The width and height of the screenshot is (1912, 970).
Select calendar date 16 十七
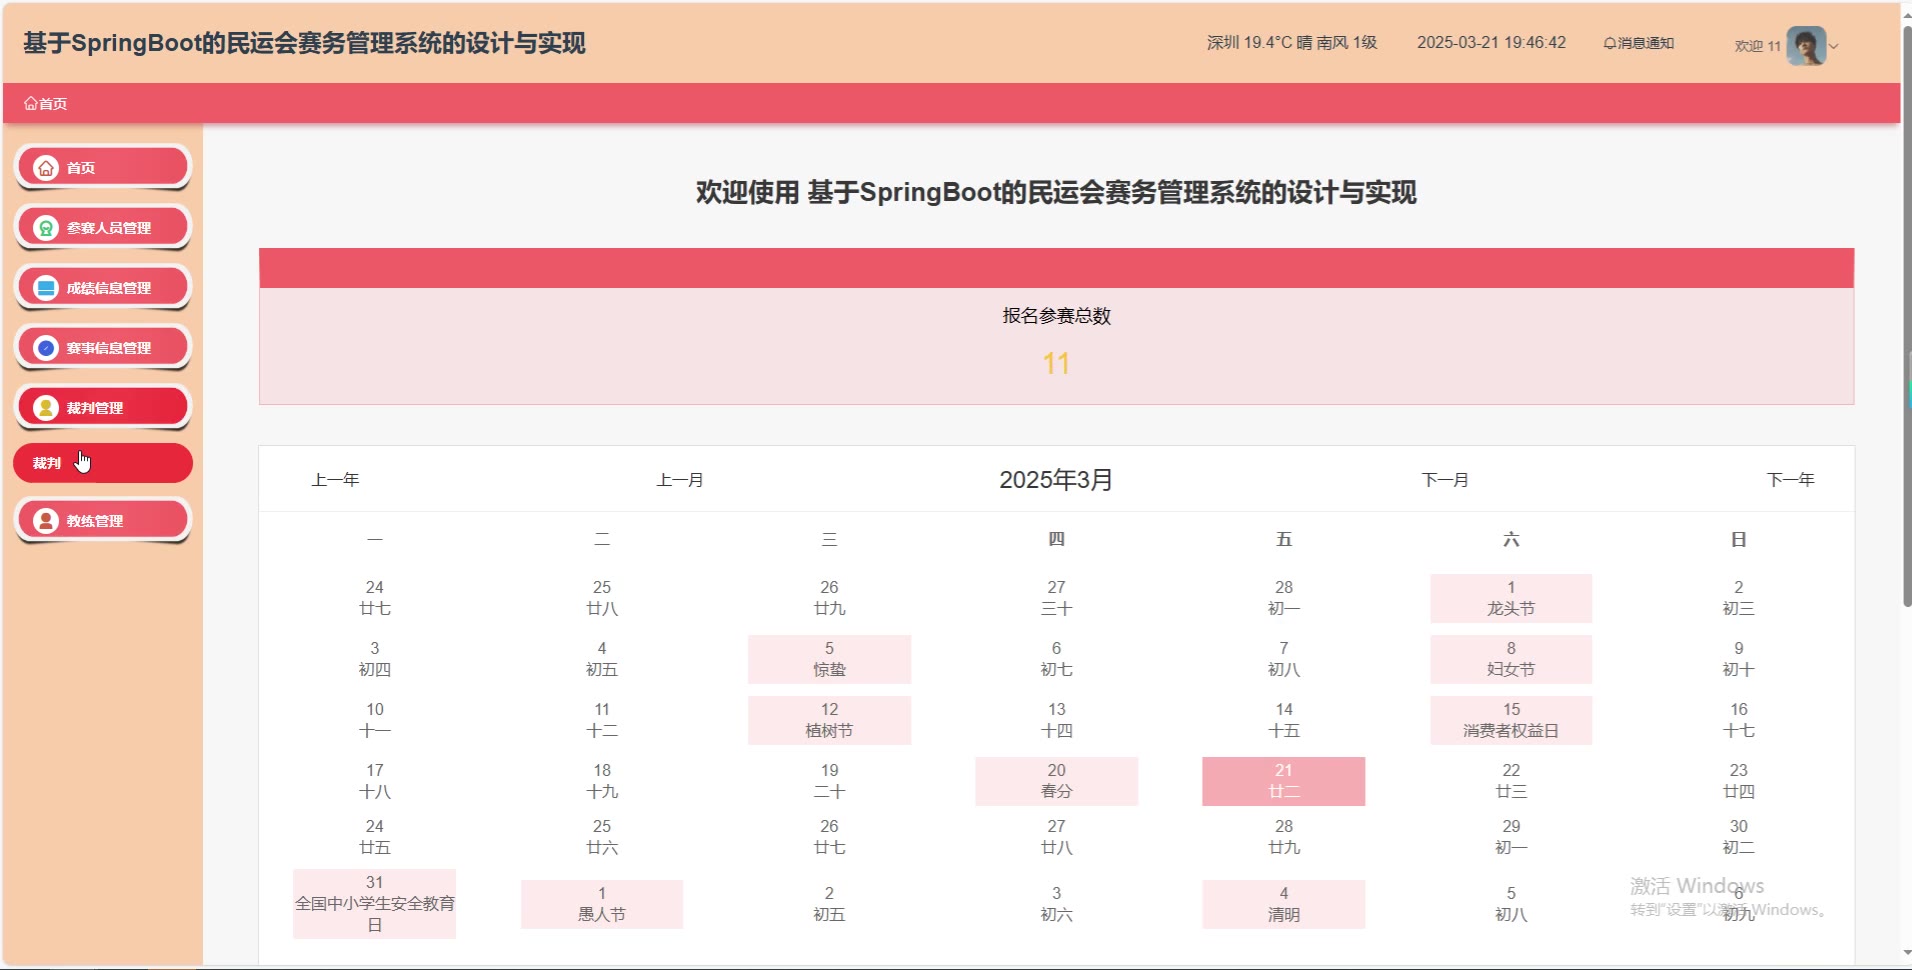click(1738, 720)
